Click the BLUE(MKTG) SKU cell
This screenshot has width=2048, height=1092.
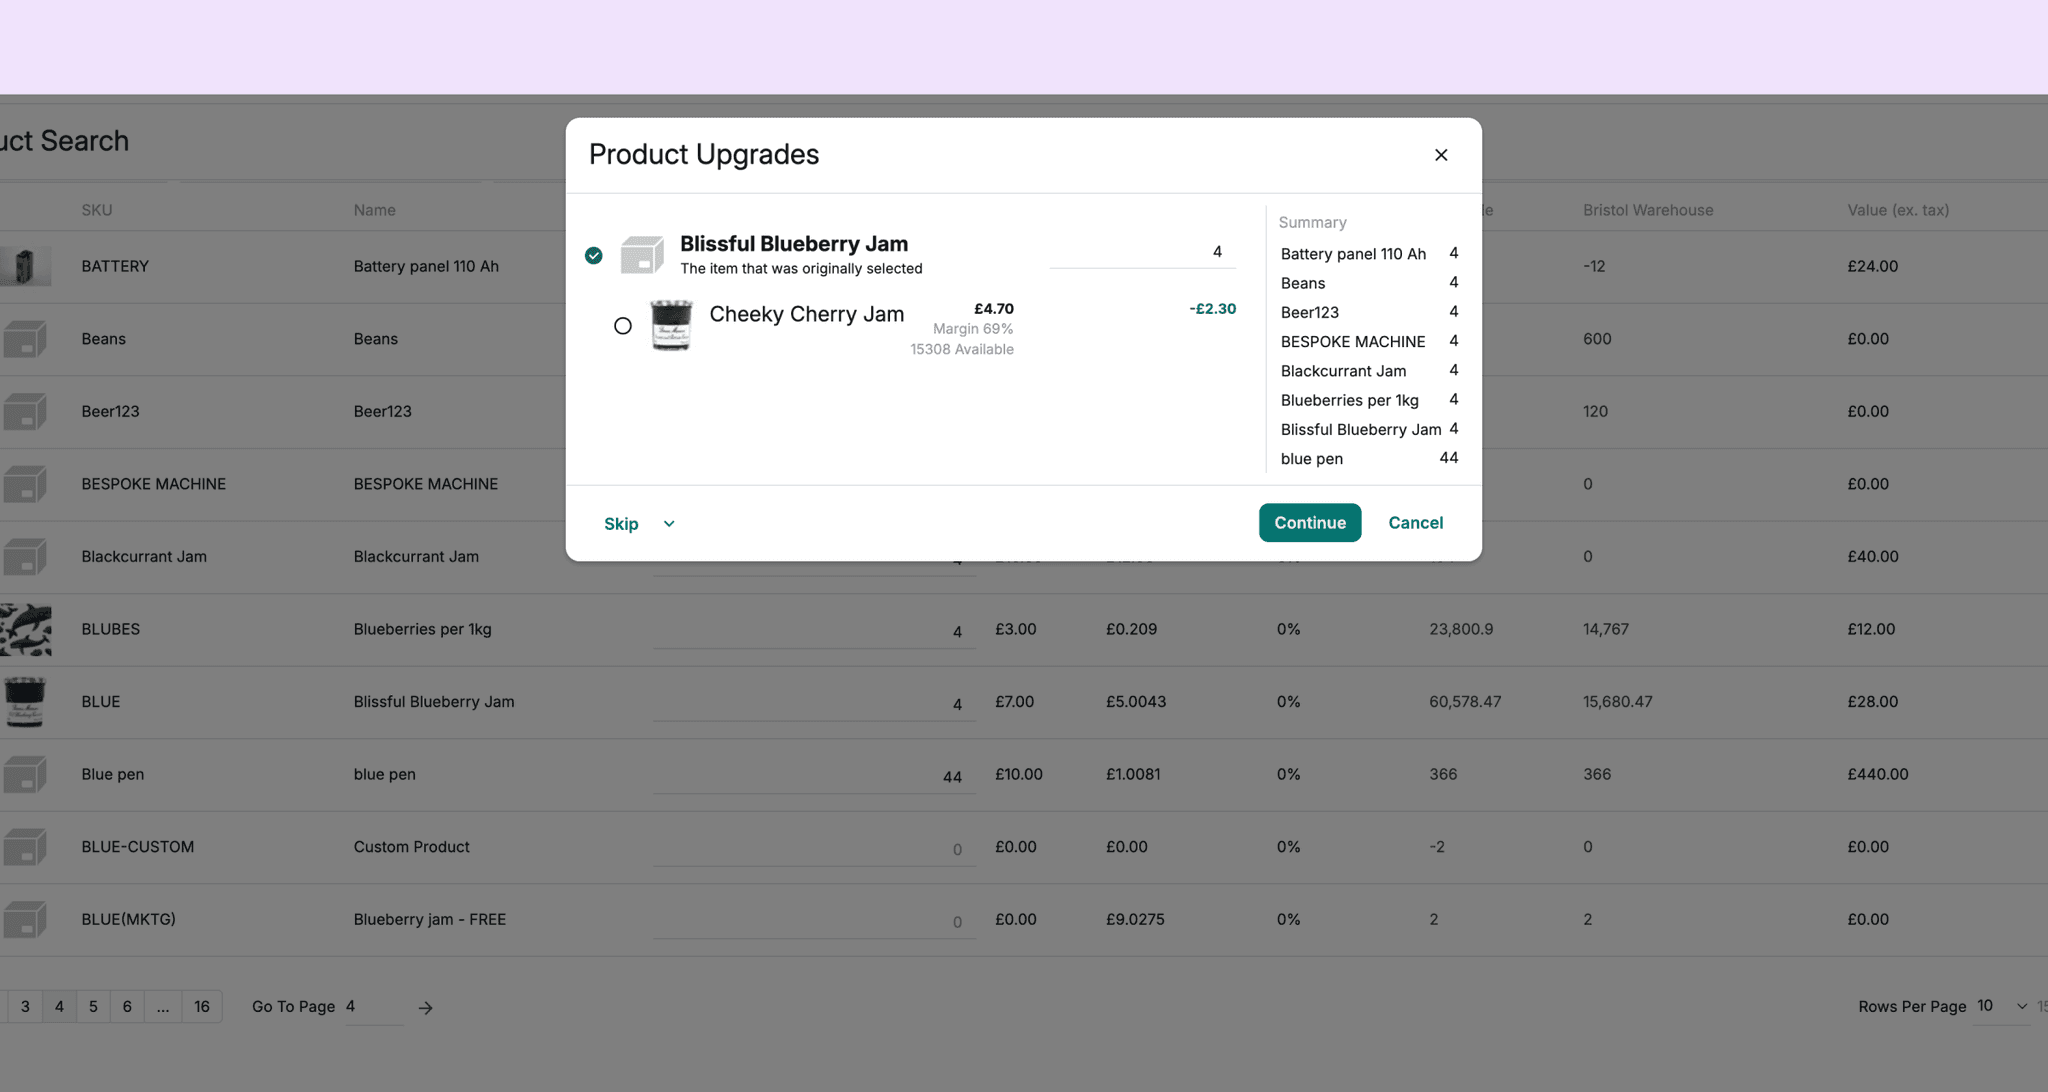click(128, 920)
